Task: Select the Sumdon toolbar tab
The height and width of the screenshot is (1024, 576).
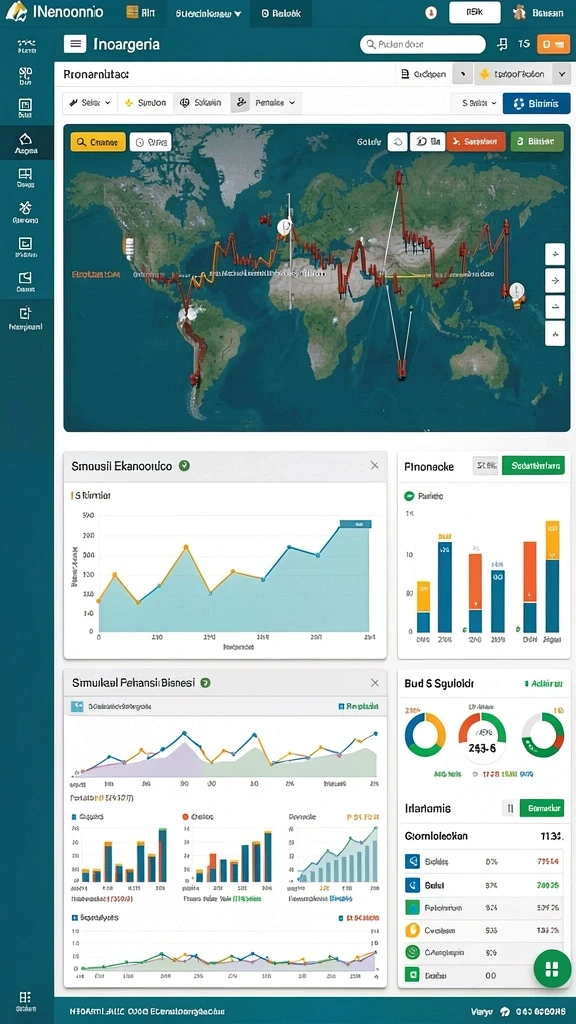Action: pos(146,103)
